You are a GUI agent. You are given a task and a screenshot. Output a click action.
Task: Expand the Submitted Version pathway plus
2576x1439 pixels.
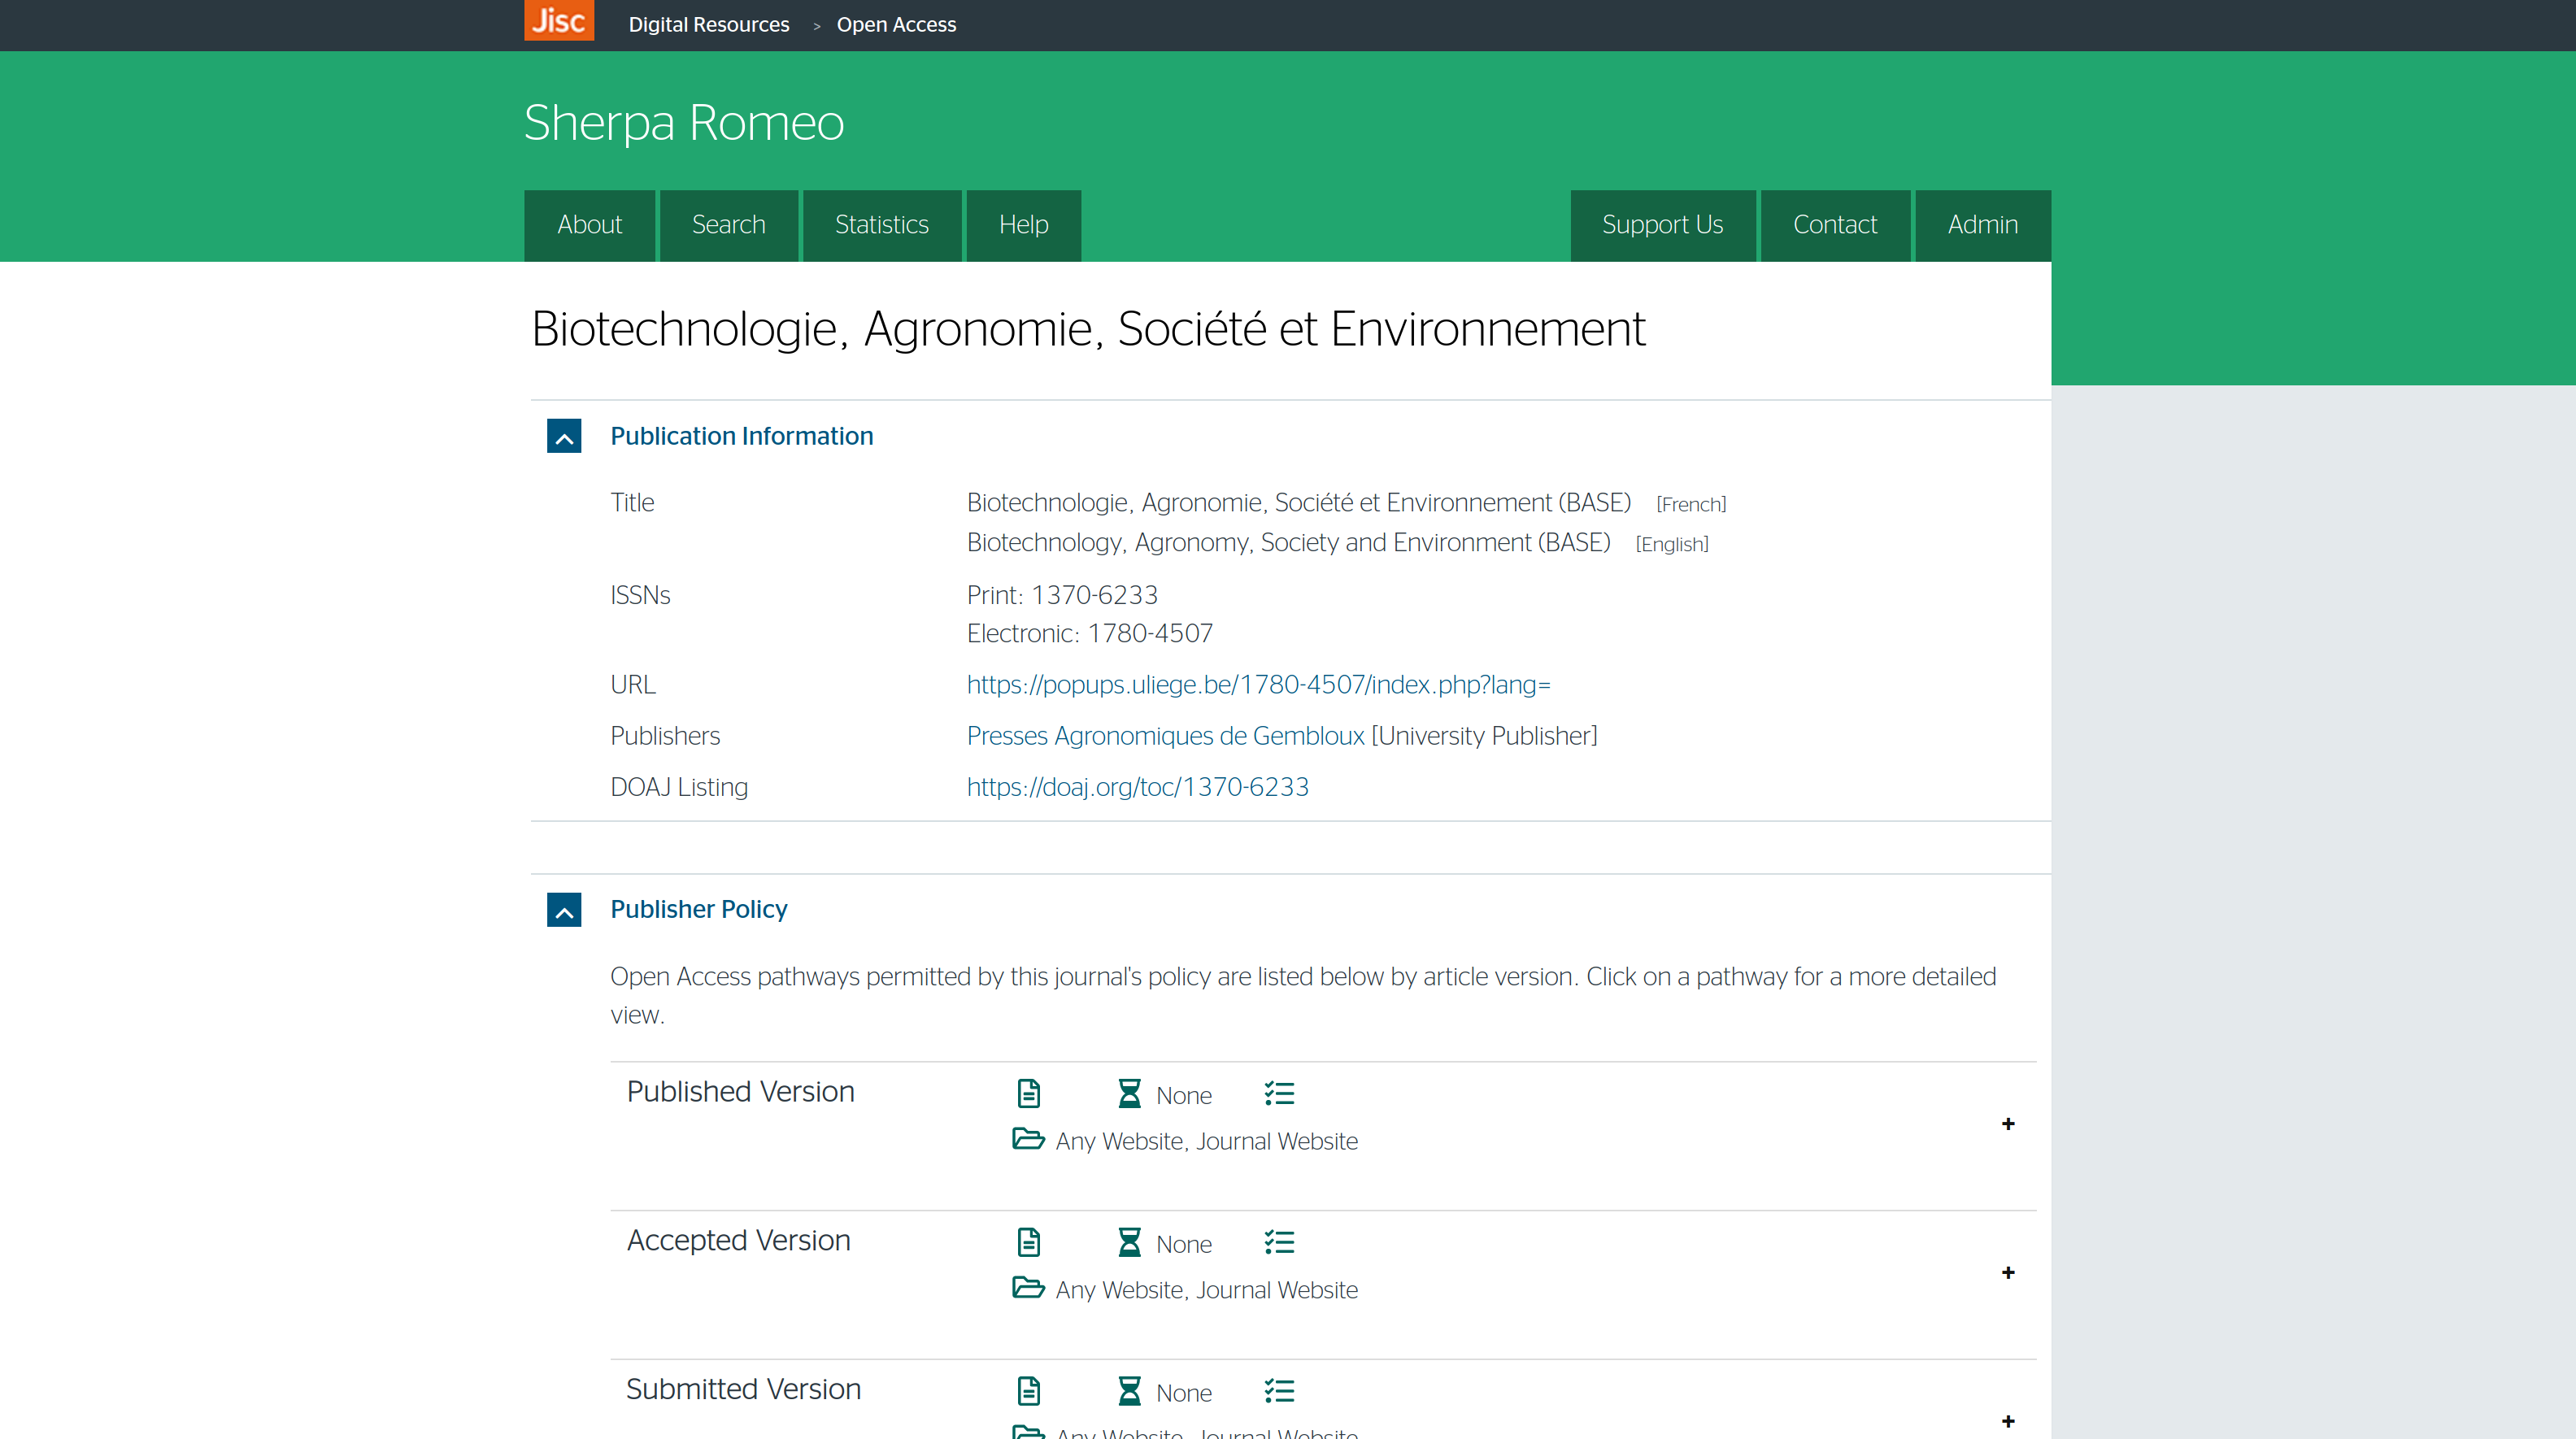[x=2008, y=1421]
